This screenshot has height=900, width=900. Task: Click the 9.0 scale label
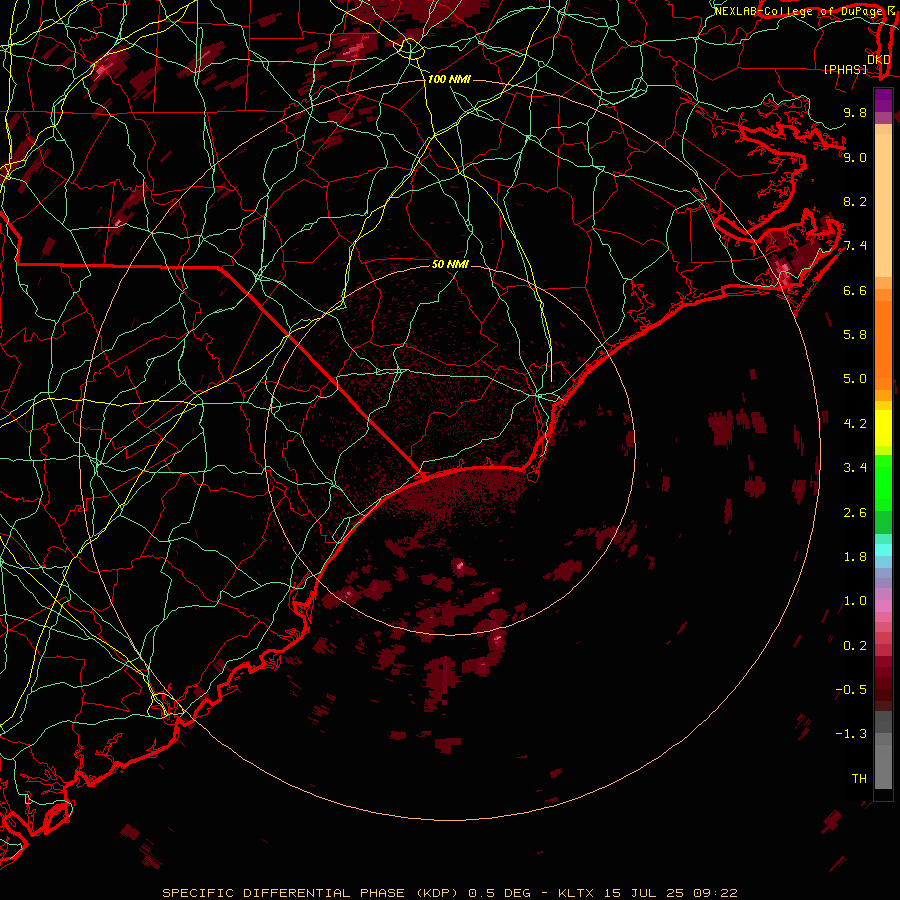pos(855,157)
